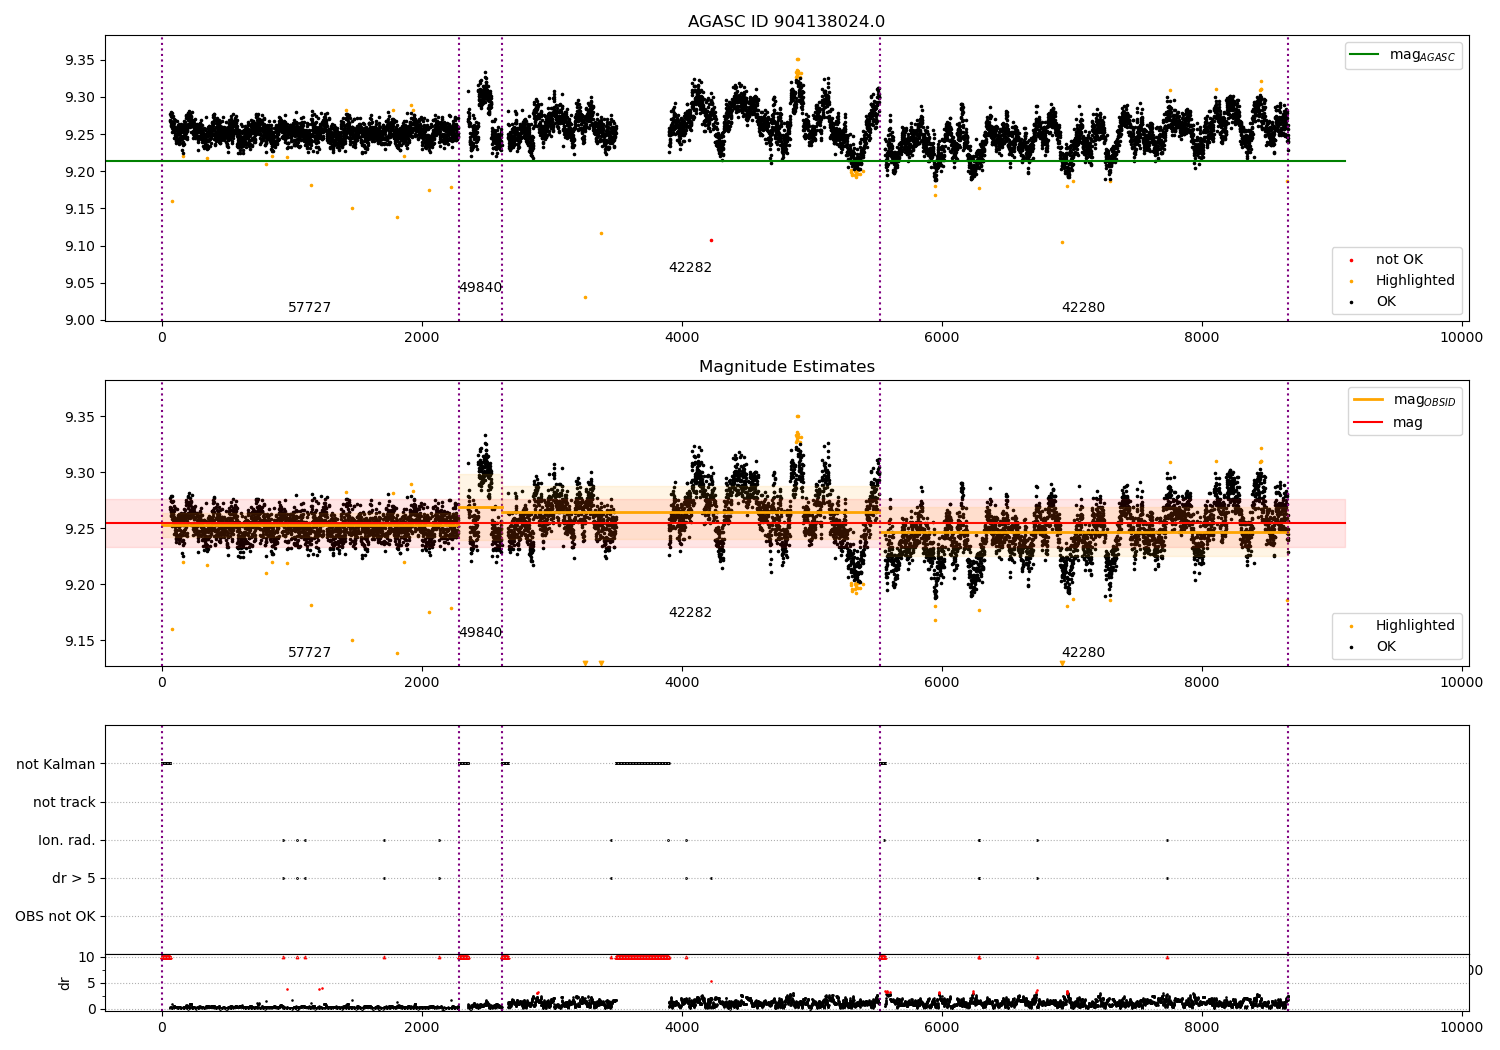Click the red 'not OK' legend marker in top plot
The width and height of the screenshot is (1500, 1050).
click(1352, 260)
